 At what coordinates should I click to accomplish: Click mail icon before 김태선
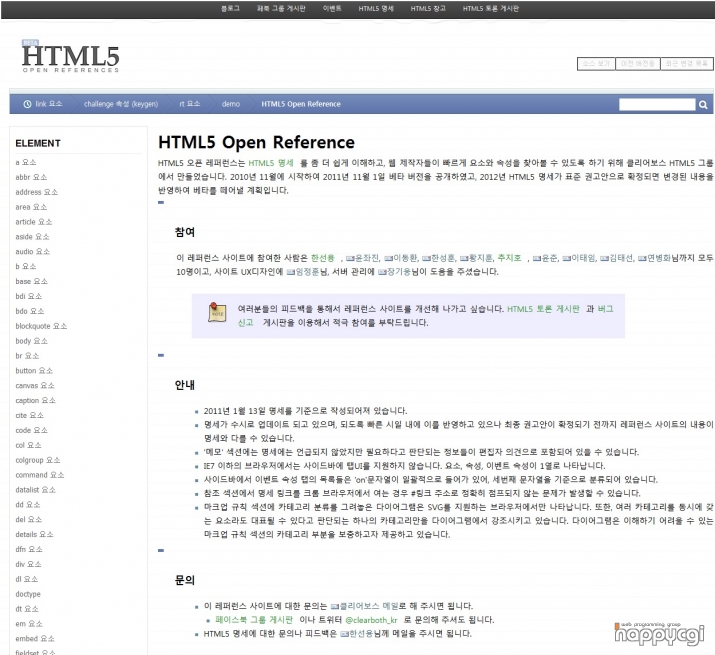pos(604,258)
